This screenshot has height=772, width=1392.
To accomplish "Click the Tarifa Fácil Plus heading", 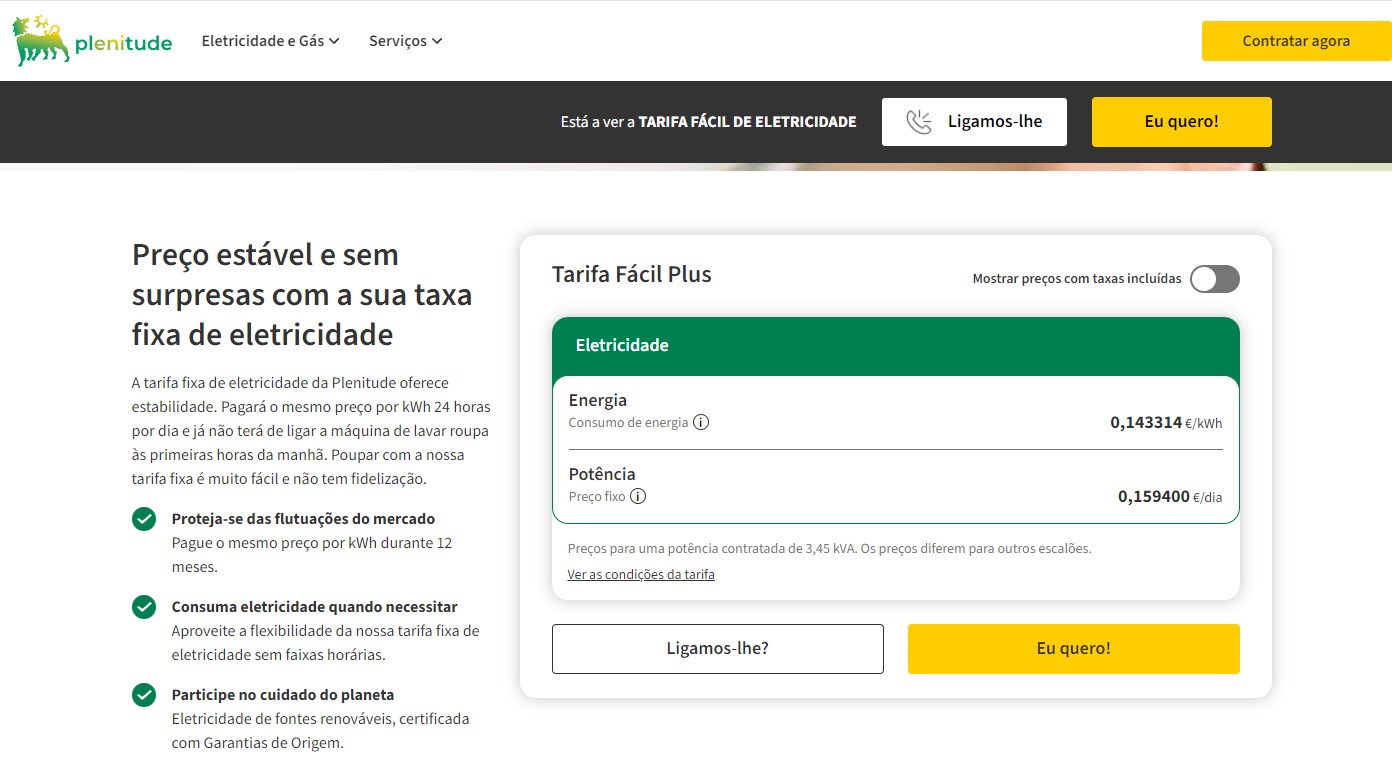I will (631, 275).
